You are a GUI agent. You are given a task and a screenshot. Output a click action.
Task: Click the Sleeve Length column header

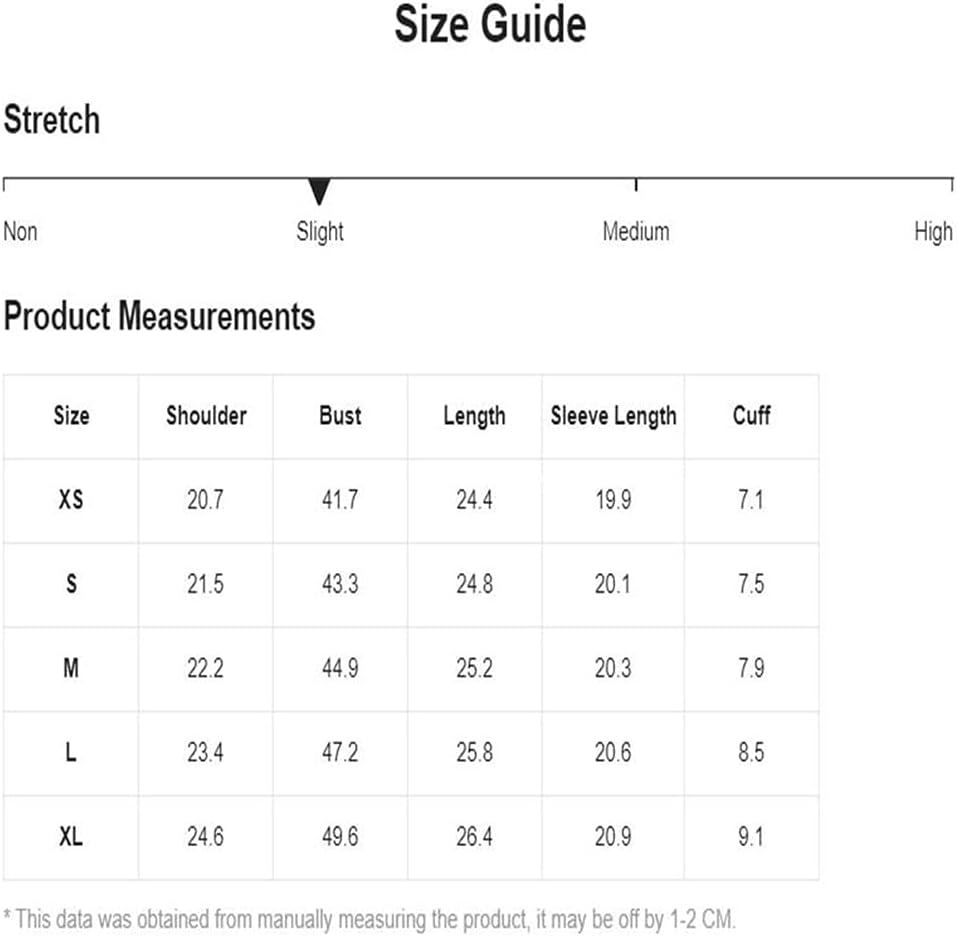613,416
